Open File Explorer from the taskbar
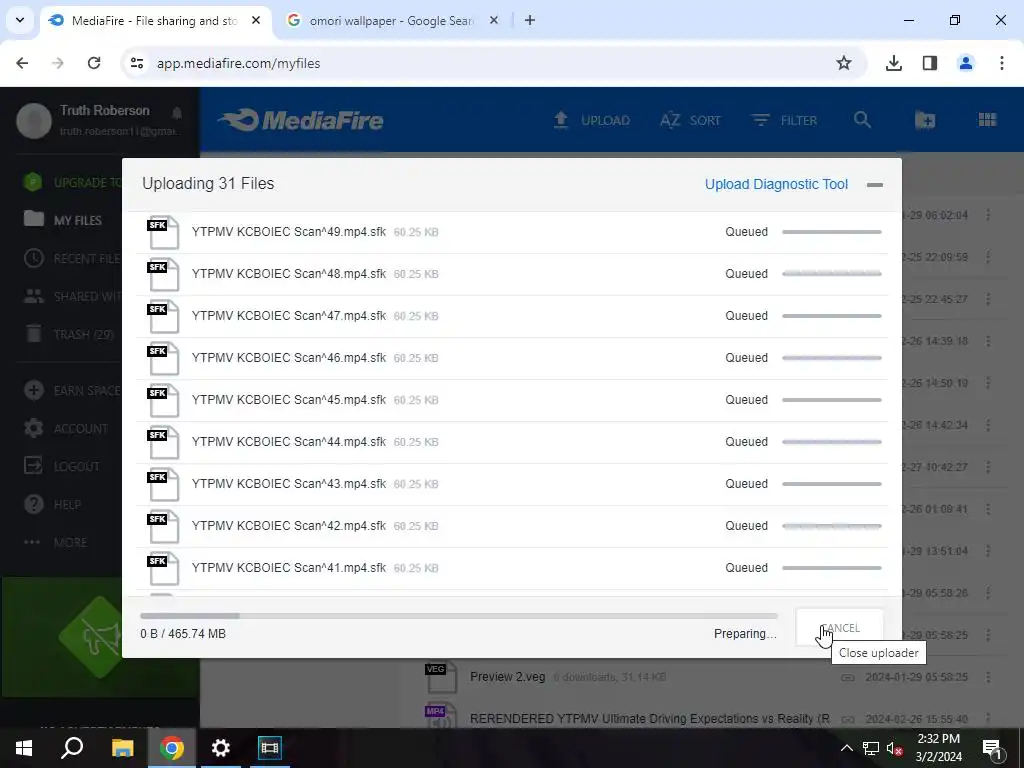This screenshot has height=768, width=1024. click(122, 748)
